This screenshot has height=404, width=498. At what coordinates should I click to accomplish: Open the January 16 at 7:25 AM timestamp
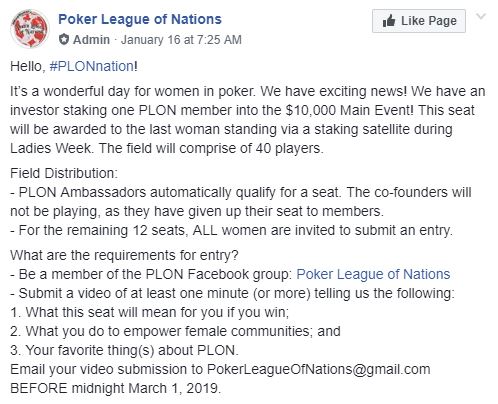tap(181, 40)
